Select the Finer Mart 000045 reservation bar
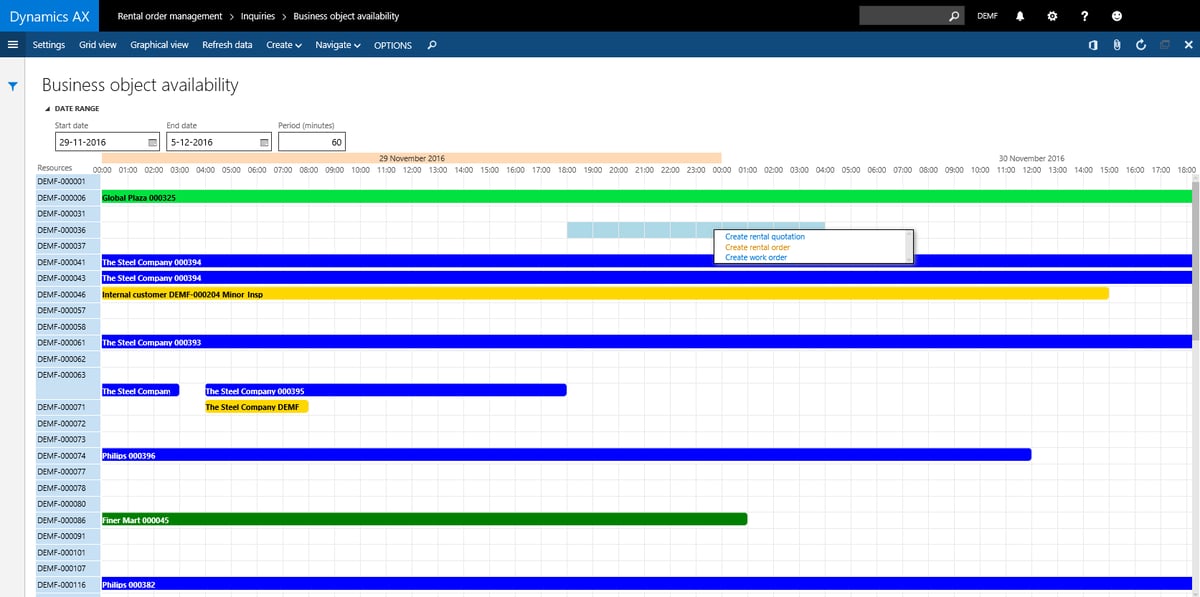The image size is (1200, 597). (420, 519)
